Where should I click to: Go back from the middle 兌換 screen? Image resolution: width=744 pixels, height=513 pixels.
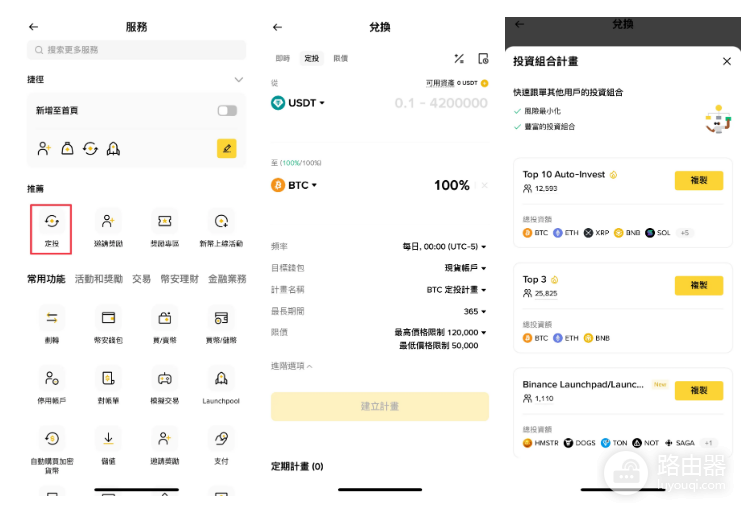[x=278, y=27]
